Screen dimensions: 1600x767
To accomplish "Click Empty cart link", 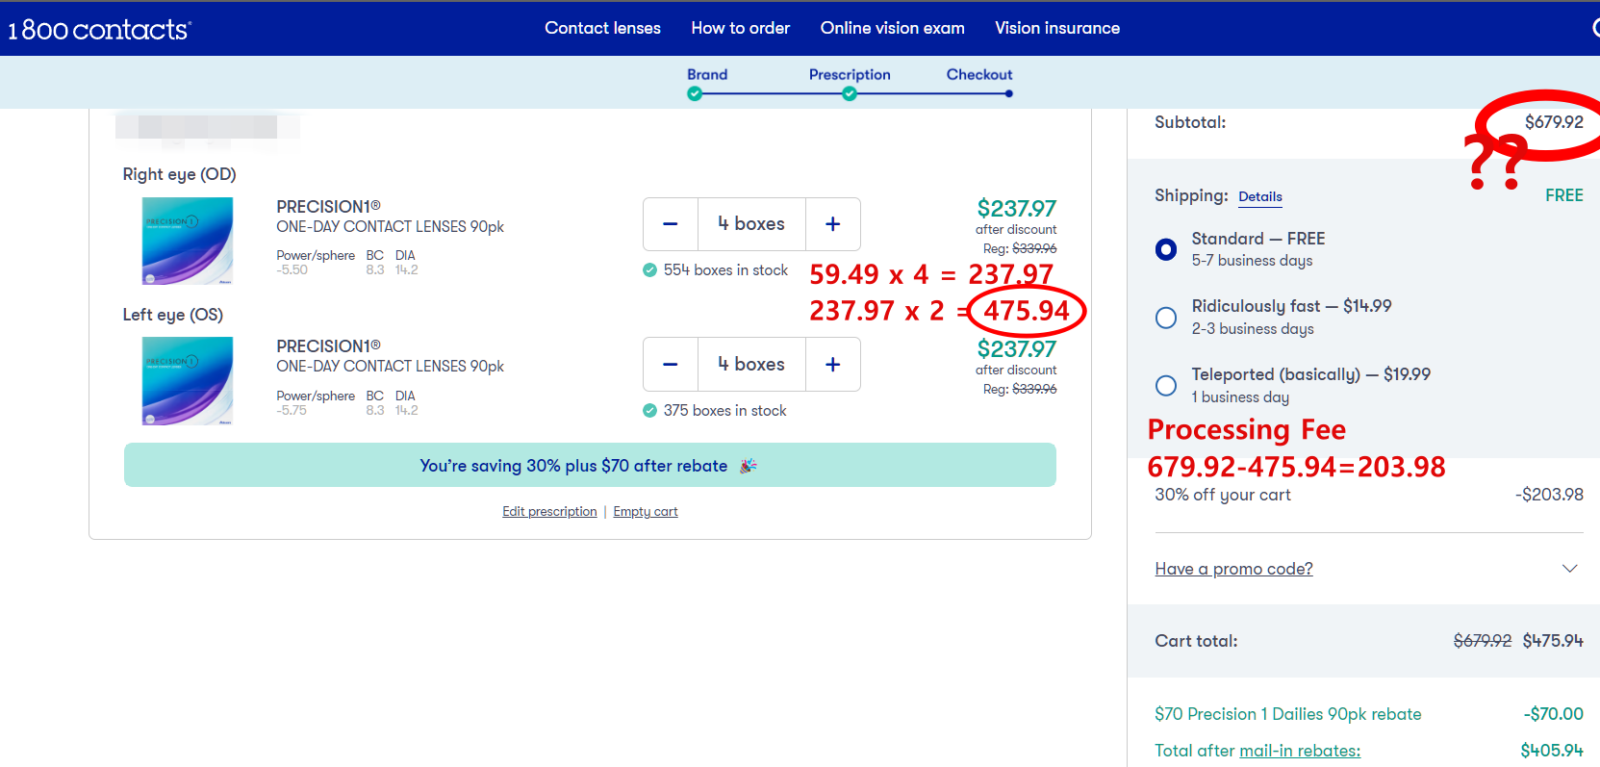I will (645, 512).
